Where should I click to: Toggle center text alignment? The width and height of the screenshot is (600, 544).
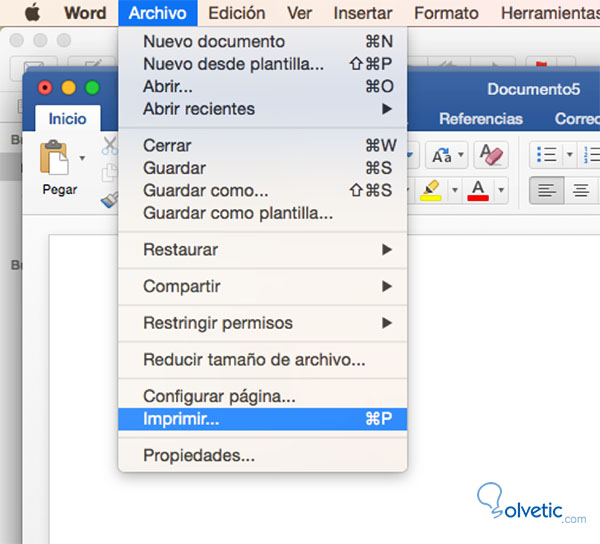coord(581,190)
